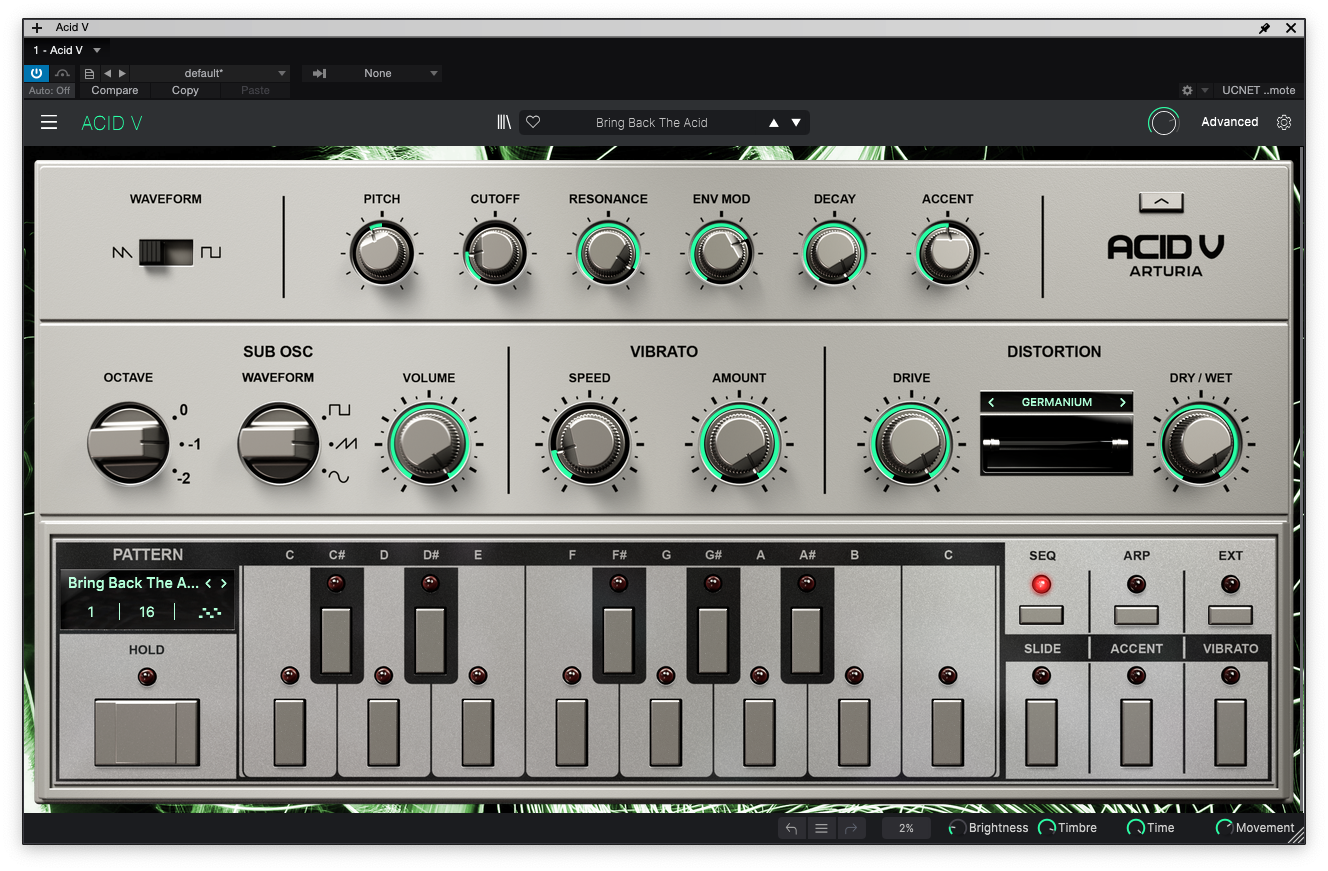Click the vibrato SPEED knob

pyautogui.click(x=589, y=443)
